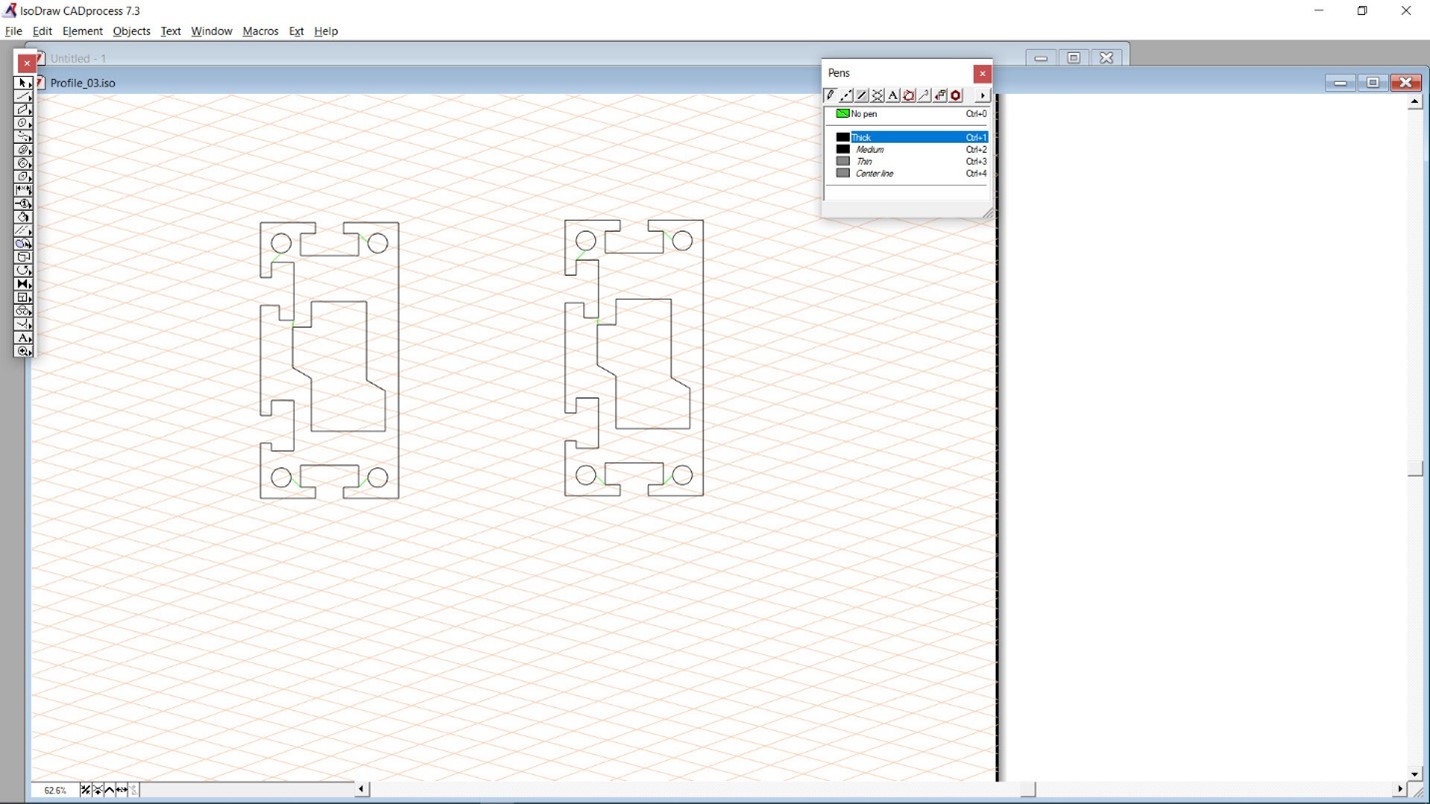Select the Rotate tool in toolbox

tap(22, 270)
